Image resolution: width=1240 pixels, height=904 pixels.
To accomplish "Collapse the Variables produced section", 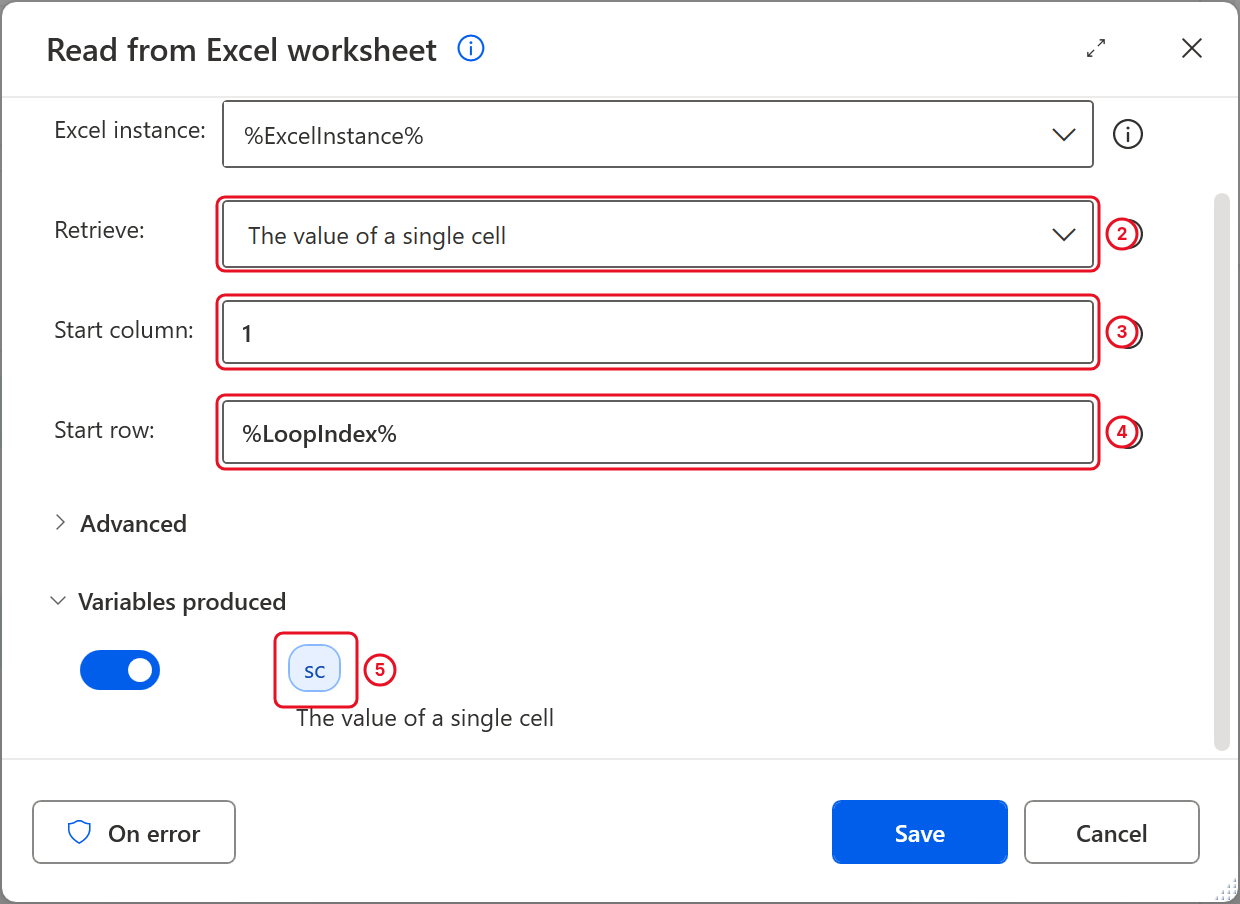I will (x=168, y=602).
